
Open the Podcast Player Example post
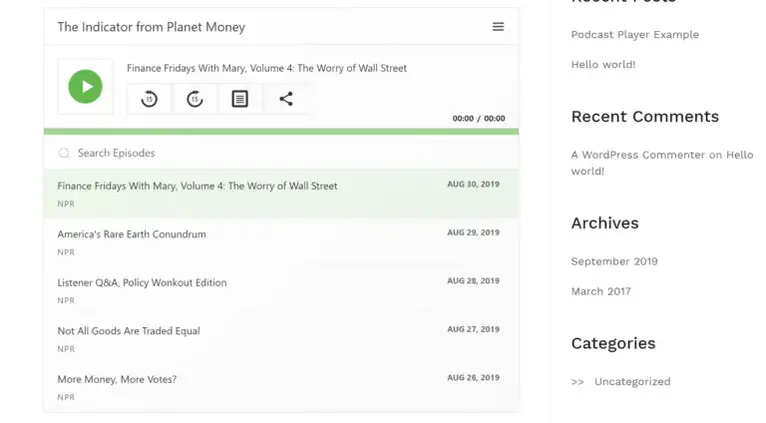coord(635,35)
